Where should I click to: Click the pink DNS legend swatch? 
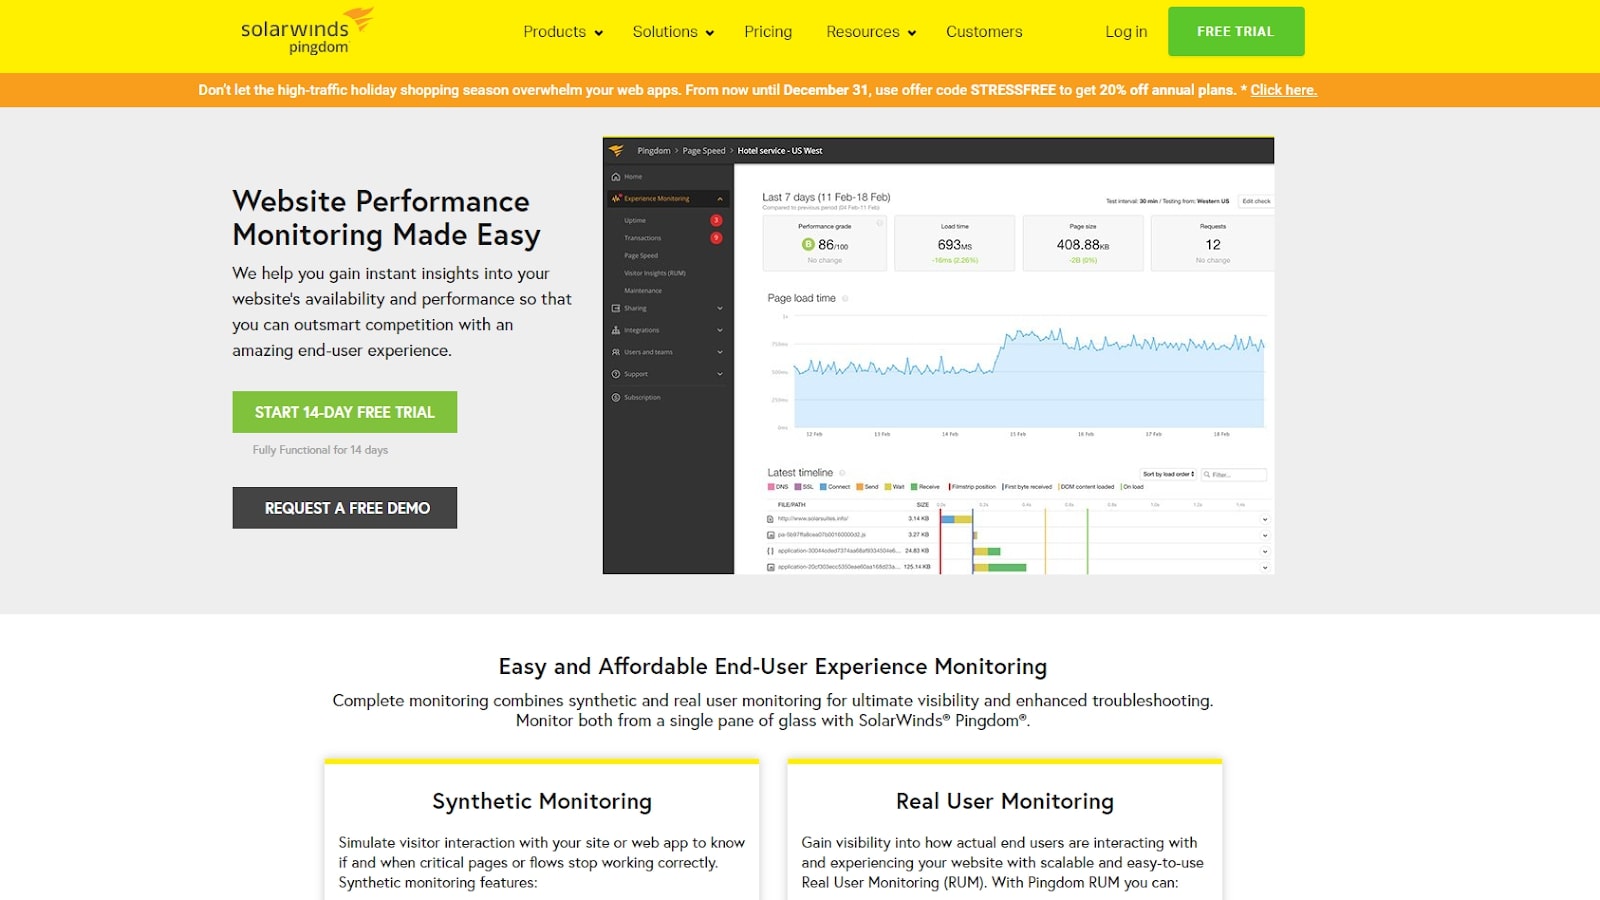coord(771,487)
